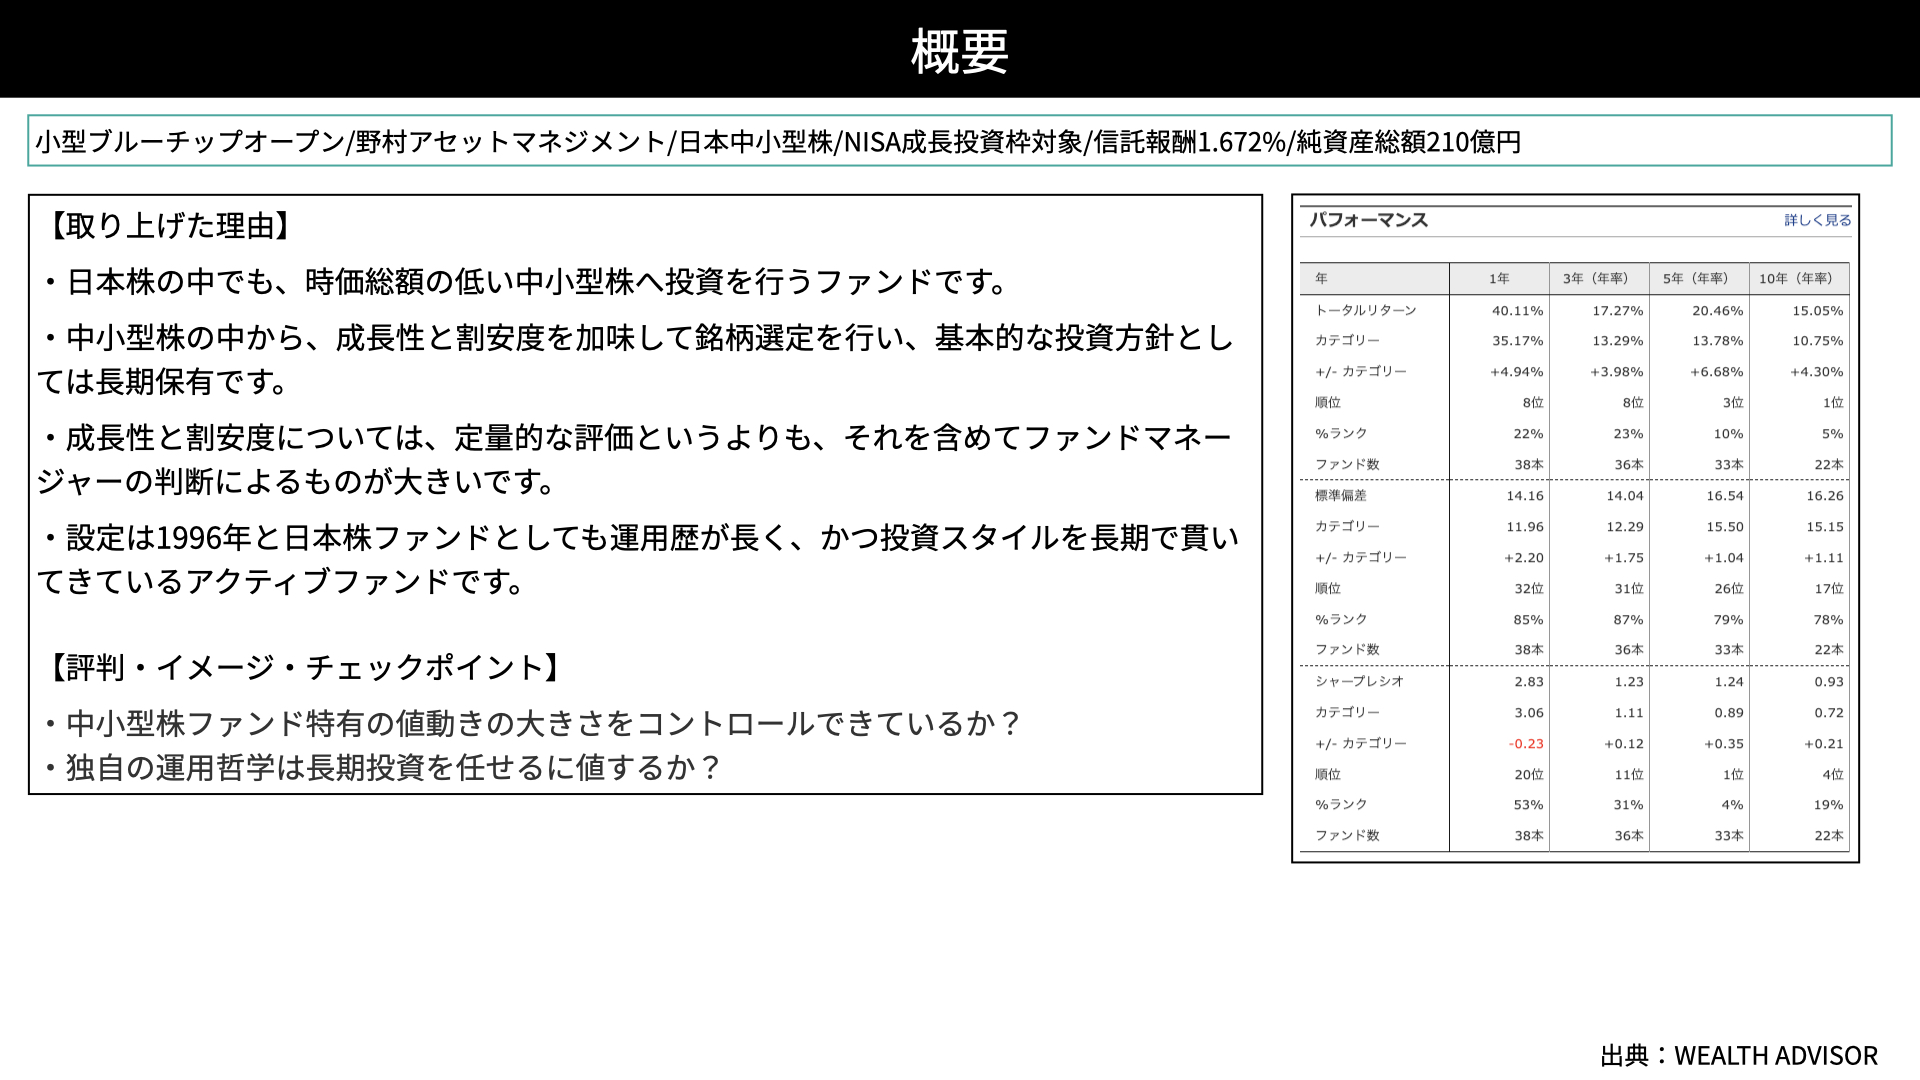Viewport: 1920px width, 1080px height.
Task: Click the 出典：WEALTH ADVISOR credit
Action: [x=1739, y=1056]
